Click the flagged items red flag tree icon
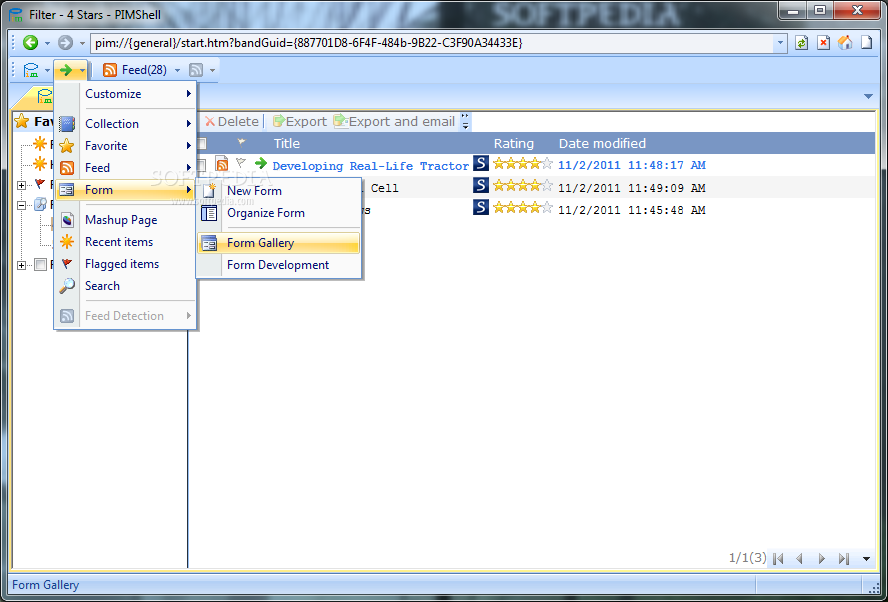This screenshot has height=602, width=888. click(x=40, y=184)
